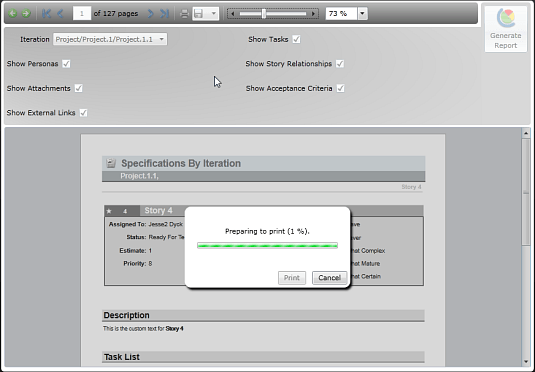Toggle the Show Attachments checkbox
The height and width of the screenshot is (372, 535).
[78, 88]
